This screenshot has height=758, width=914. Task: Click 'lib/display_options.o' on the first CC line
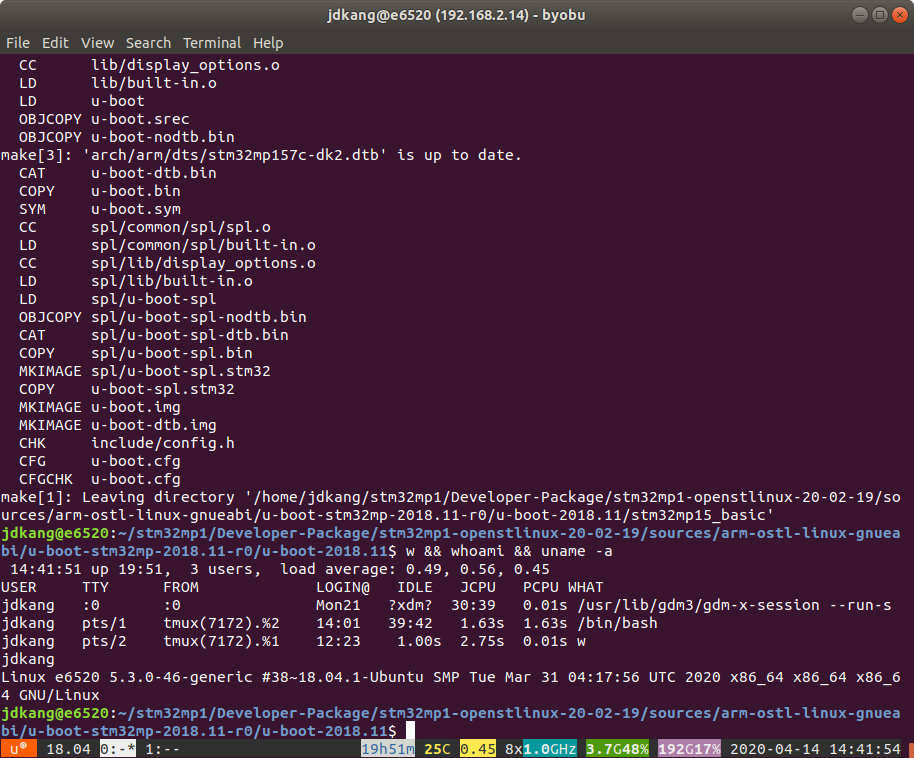coord(185,65)
